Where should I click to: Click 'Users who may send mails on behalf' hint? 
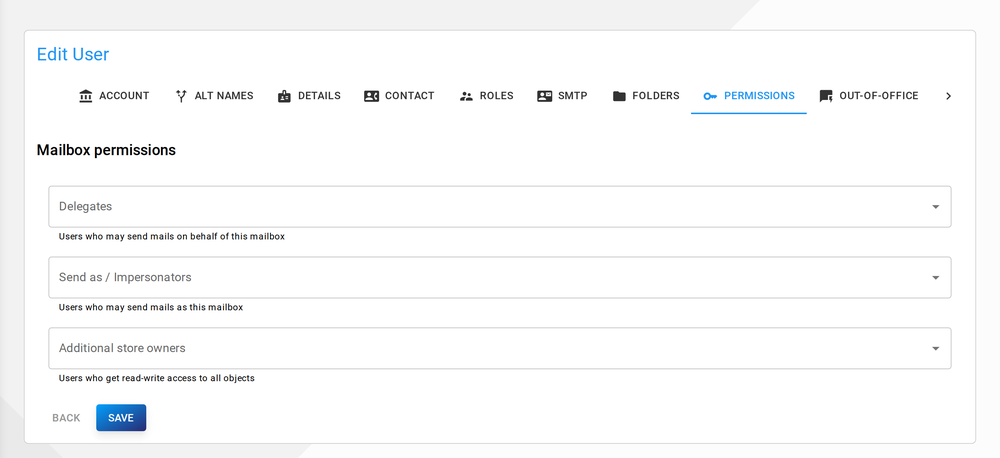172,236
